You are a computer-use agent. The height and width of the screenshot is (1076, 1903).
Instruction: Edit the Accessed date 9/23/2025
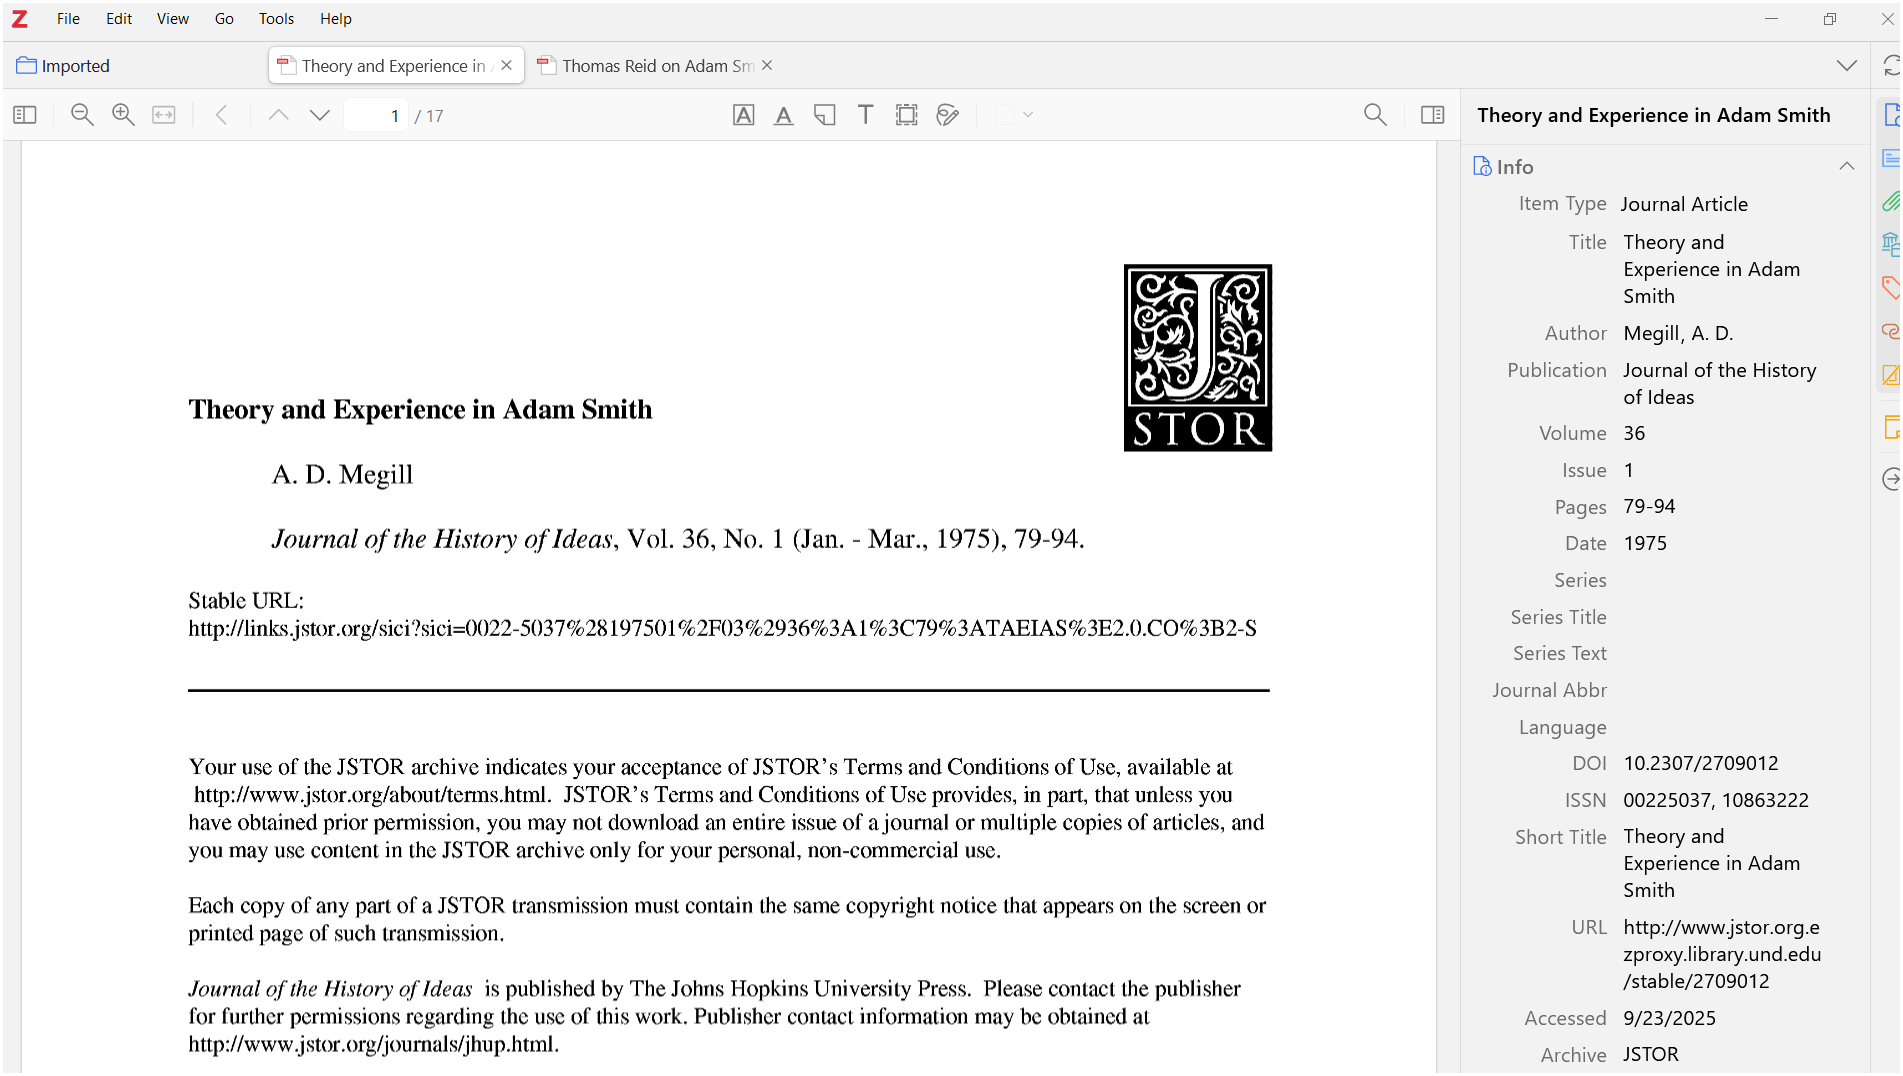(1669, 1018)
